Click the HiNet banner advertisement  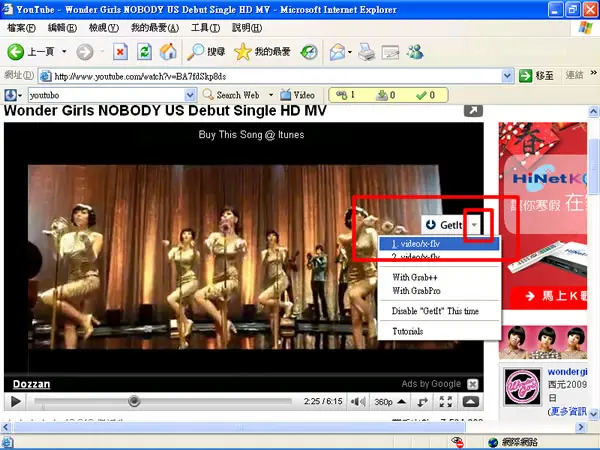(543, 216)
